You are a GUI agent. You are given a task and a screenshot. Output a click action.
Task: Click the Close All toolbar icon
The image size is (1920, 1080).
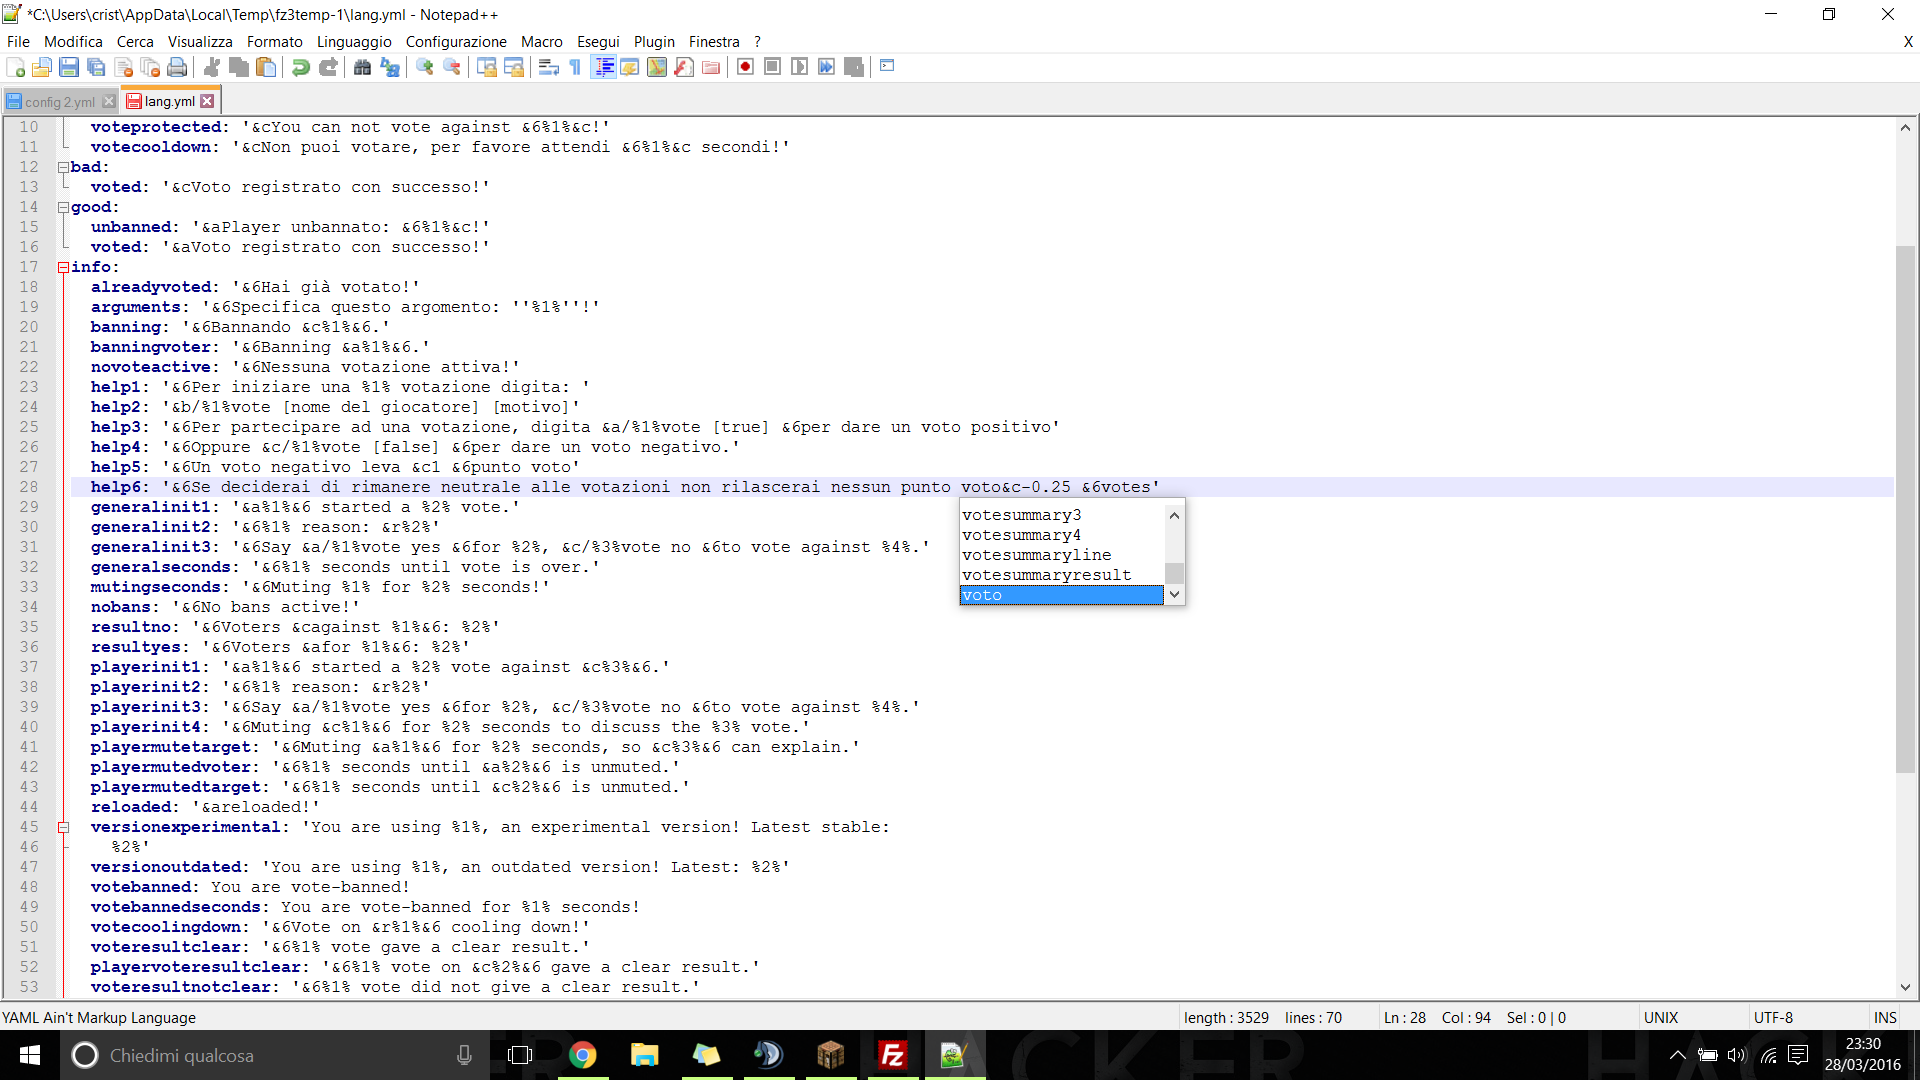tap(150, 67)
